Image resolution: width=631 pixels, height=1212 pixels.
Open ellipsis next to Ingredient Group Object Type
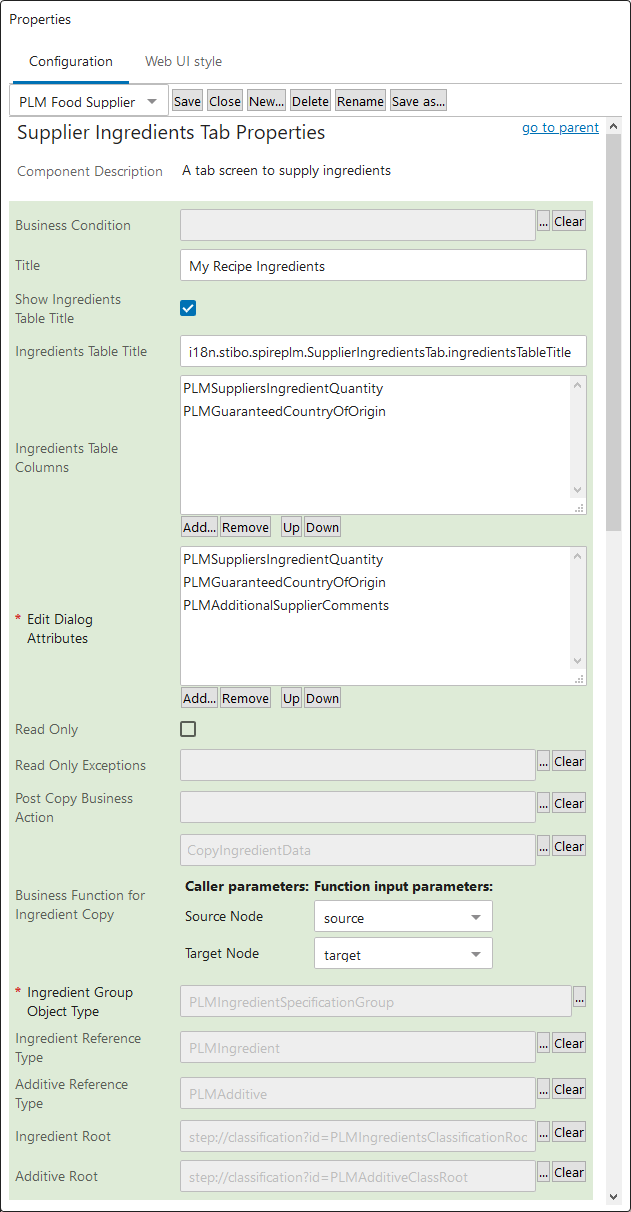pyautogui.click(x=579, y=996)
